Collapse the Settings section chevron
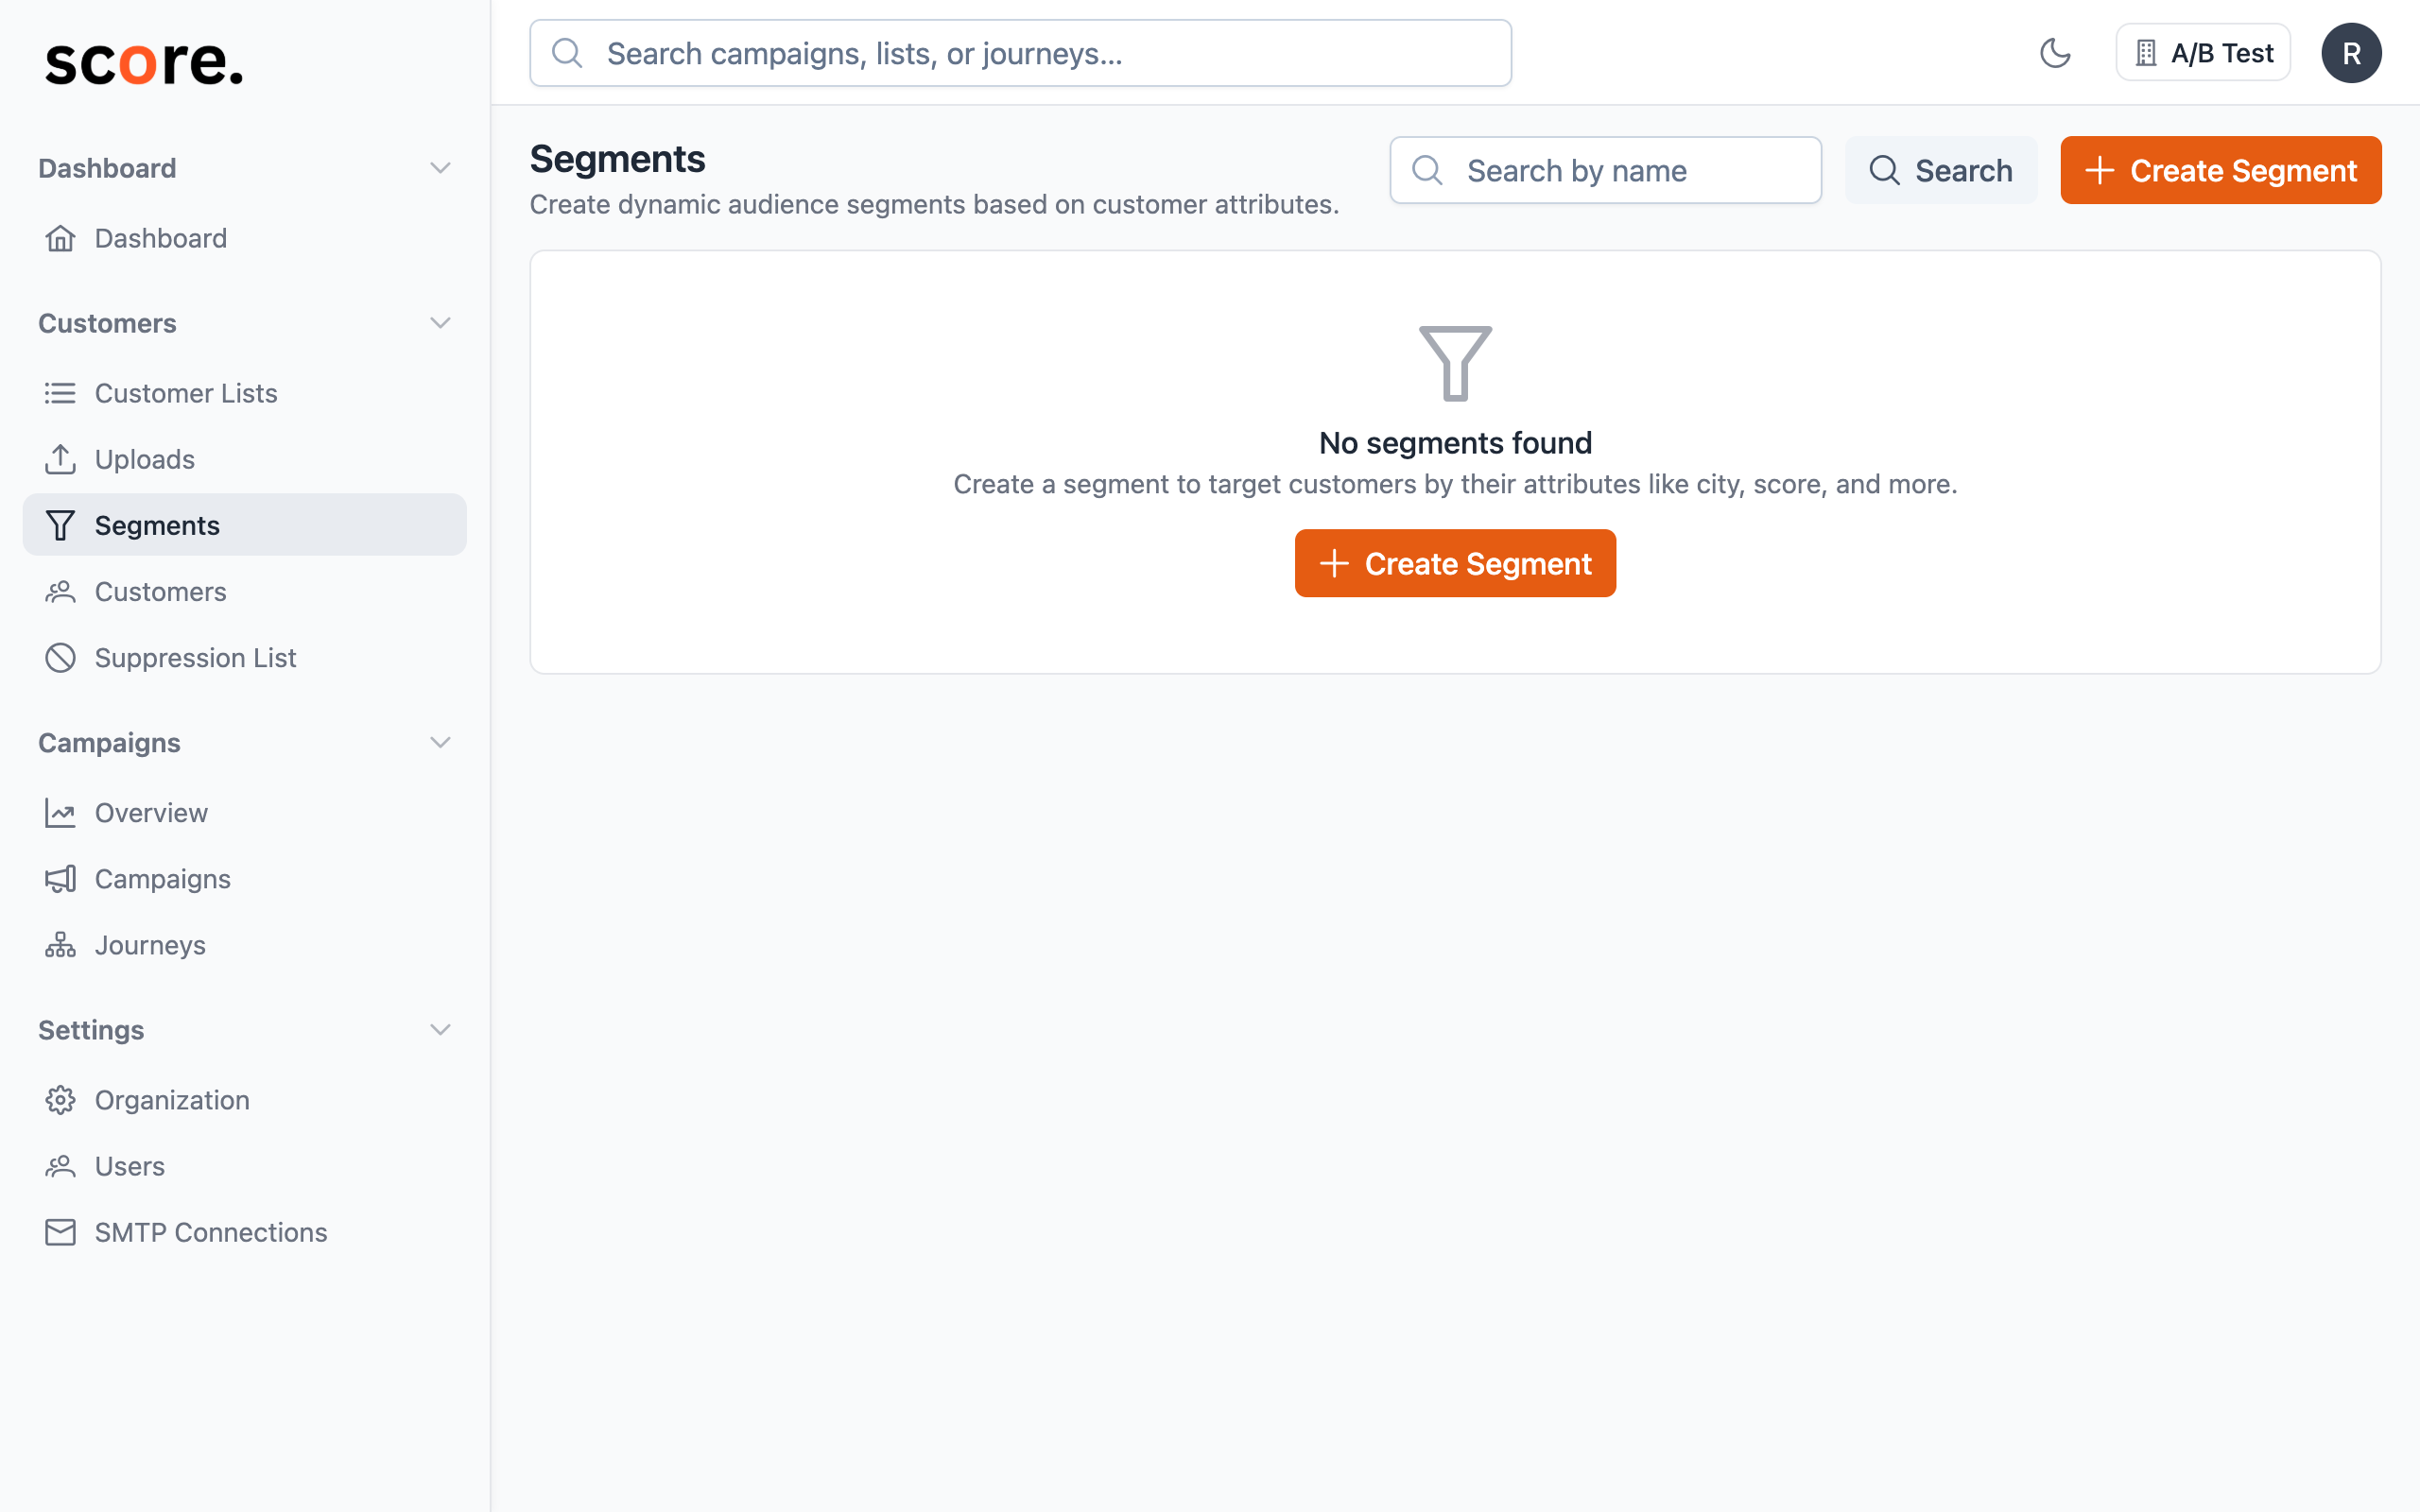 point(440,1030)
